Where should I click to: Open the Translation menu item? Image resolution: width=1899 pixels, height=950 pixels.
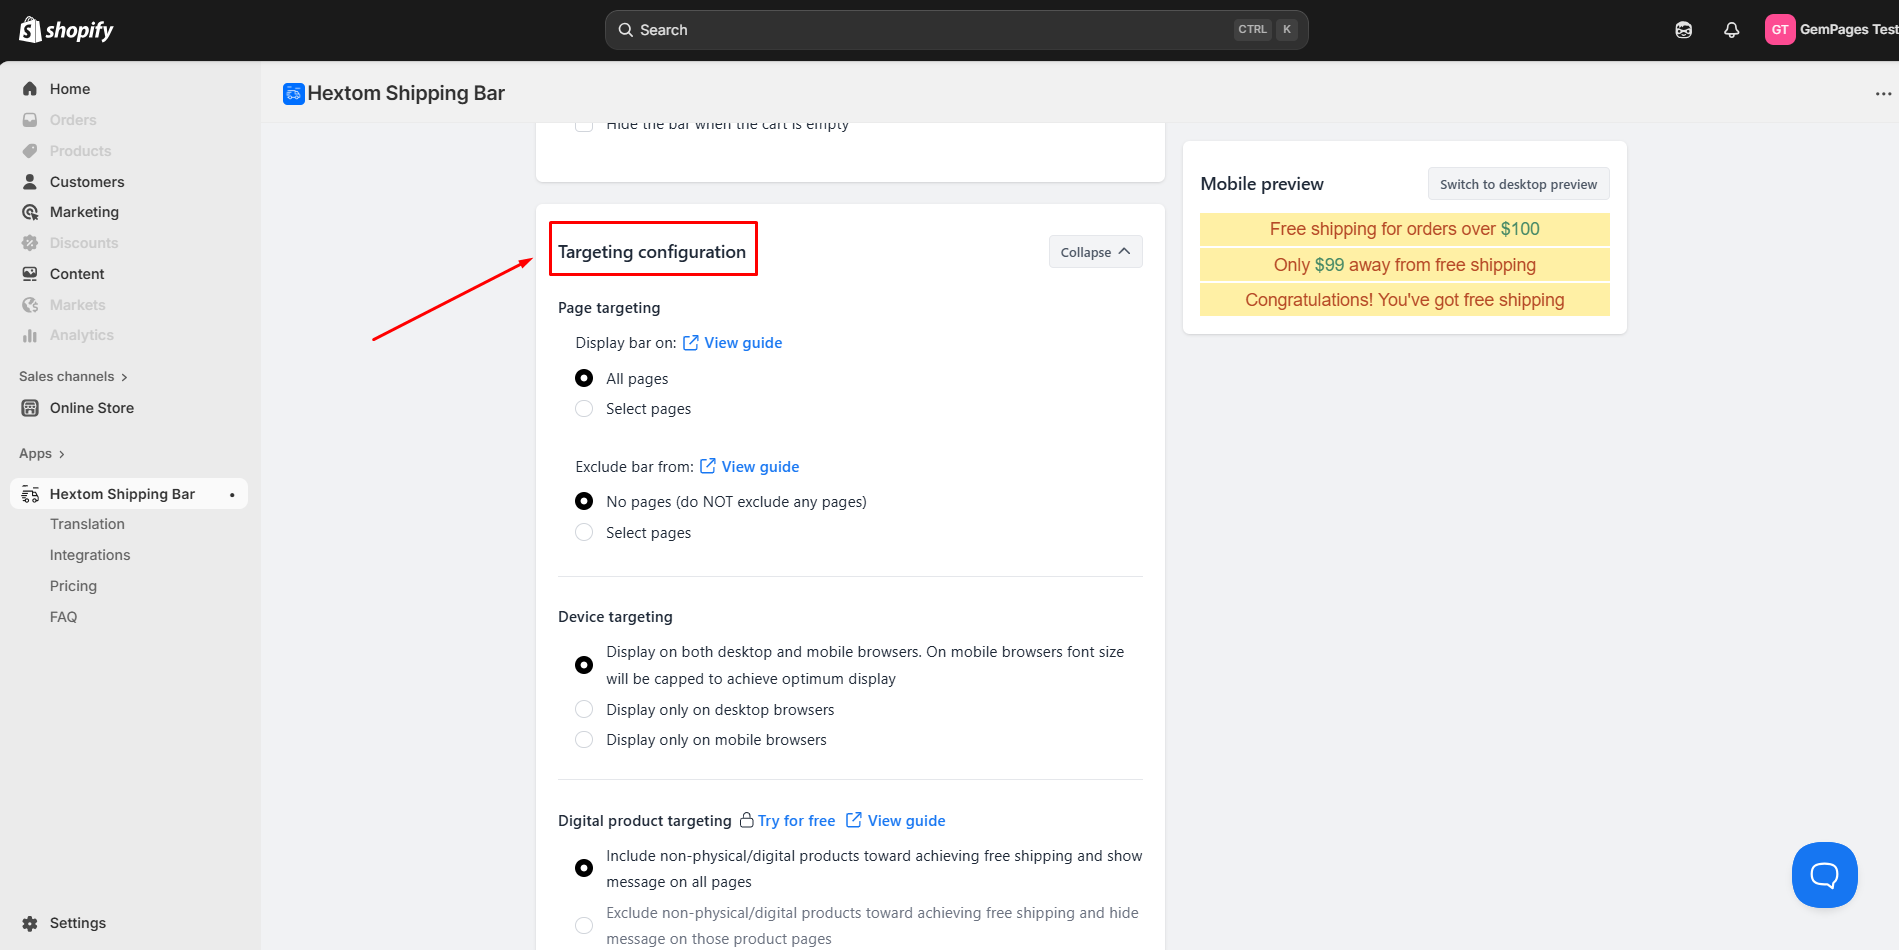pos(87,524)
